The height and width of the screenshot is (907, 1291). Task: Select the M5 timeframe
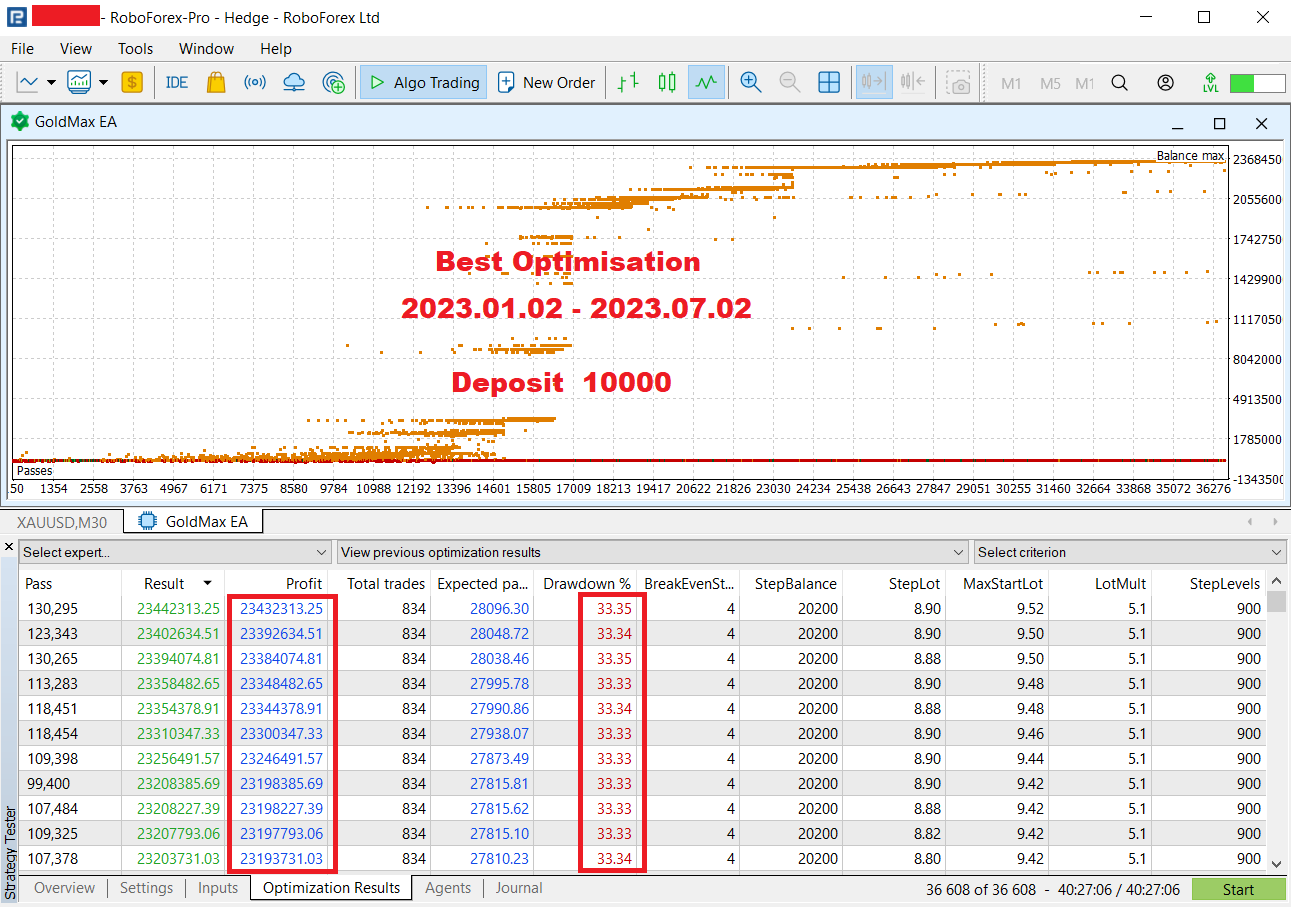tap(1050, 83)
